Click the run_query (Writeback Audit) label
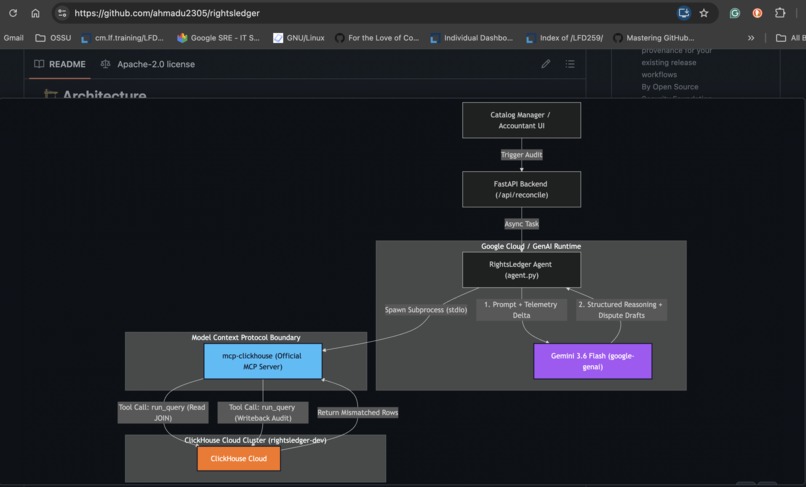This screenshot has width=806, height=487. pyautogui.click(x=263, y=412)
